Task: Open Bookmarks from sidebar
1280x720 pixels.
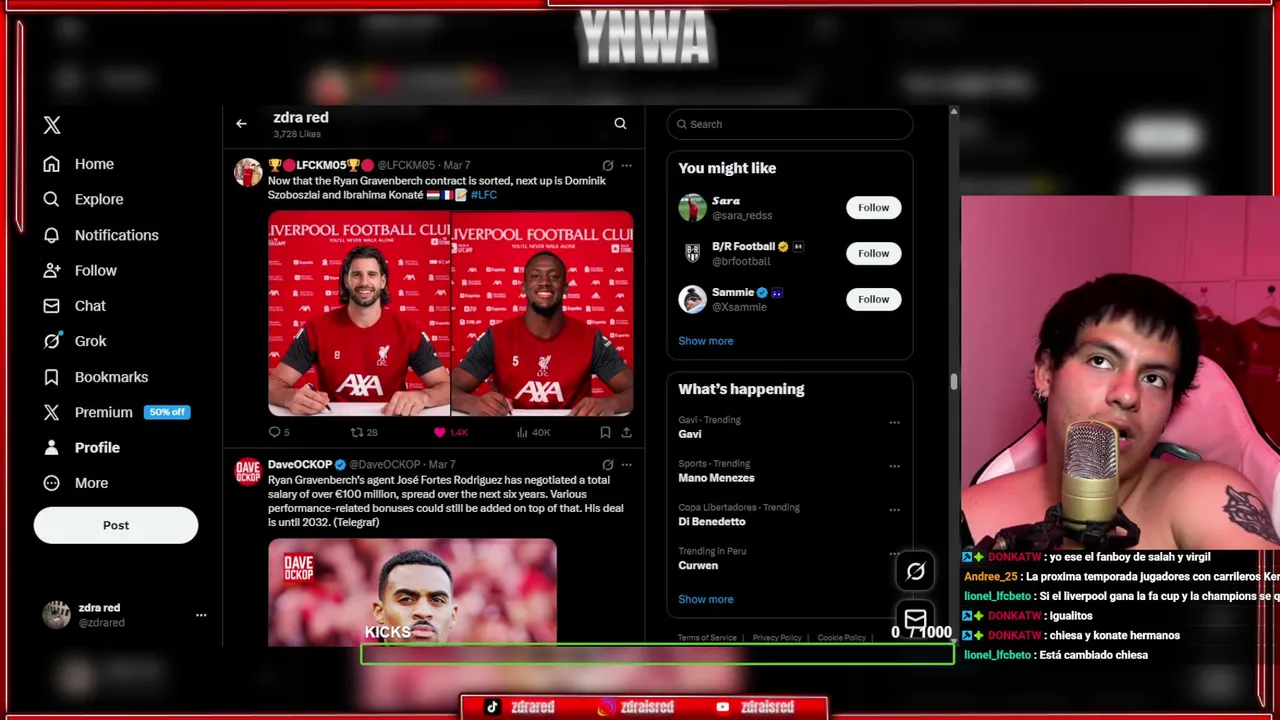Action: (x=96, y=377)
